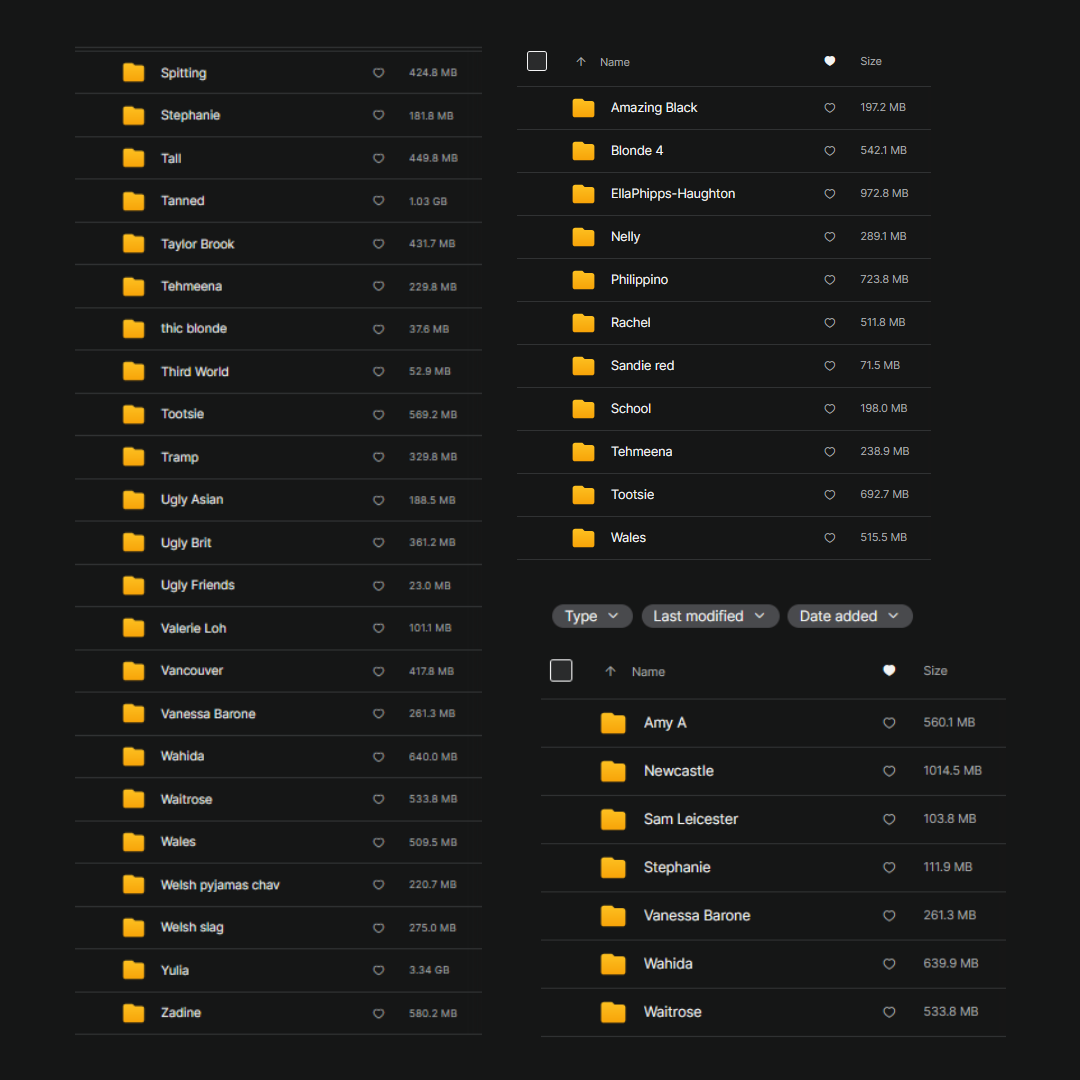The height and width of the screenshot is (1080, 1080).
Task: Click the folder icon next to Tanned
Action: (x=134, y=201)
